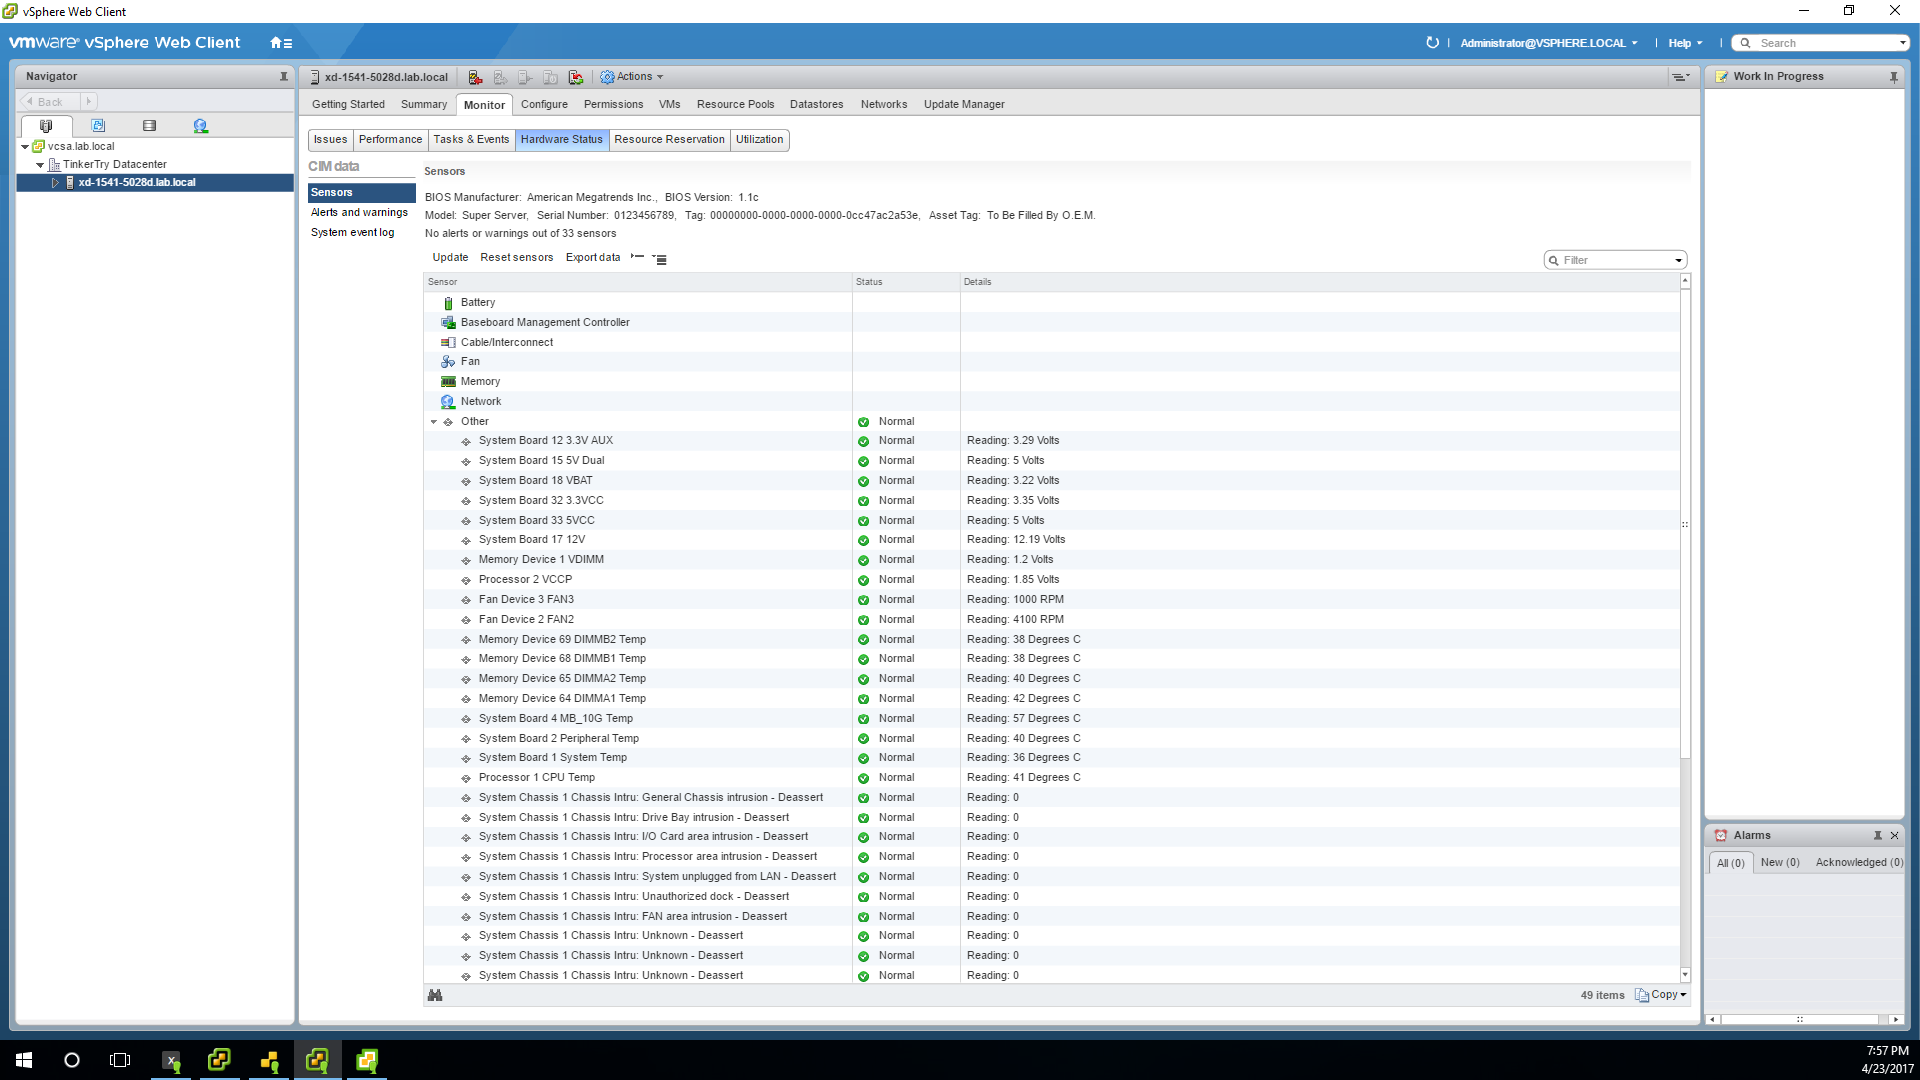Image resolution: width=1920 pixels, height=1080 pixels.
Task: Click the Reset sensors button
Action: (516, 257)
